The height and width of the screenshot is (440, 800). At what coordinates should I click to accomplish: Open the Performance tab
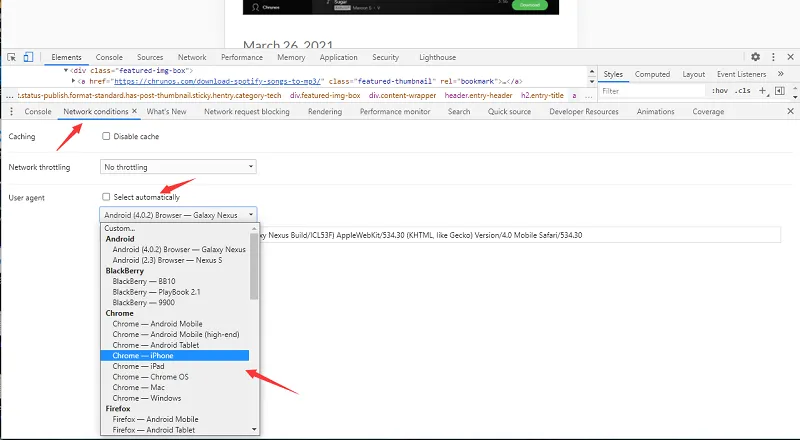(242, 57)
